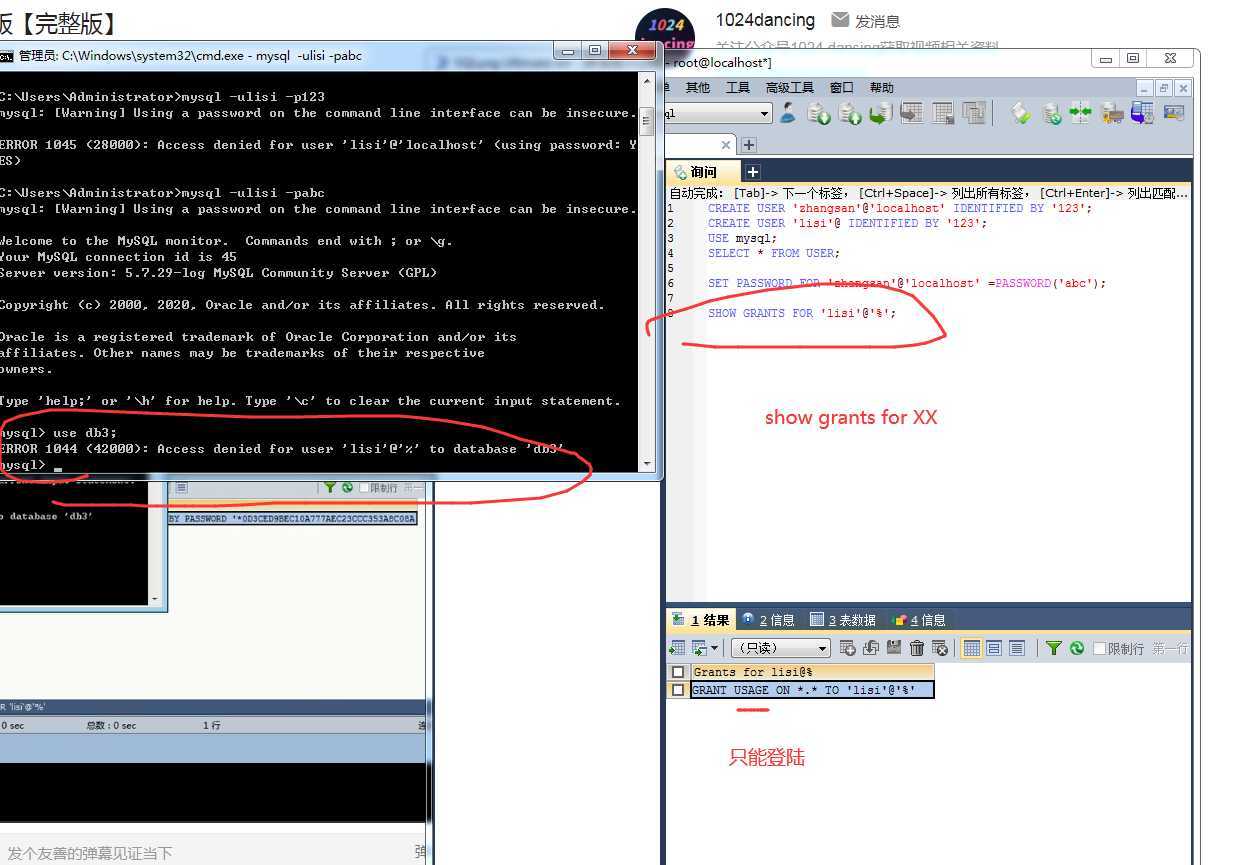Image resolution: width=1238 pixels, height=865 pixels.
Task: Click the 'Grants for lisi@%' column header
Action: 811,672
